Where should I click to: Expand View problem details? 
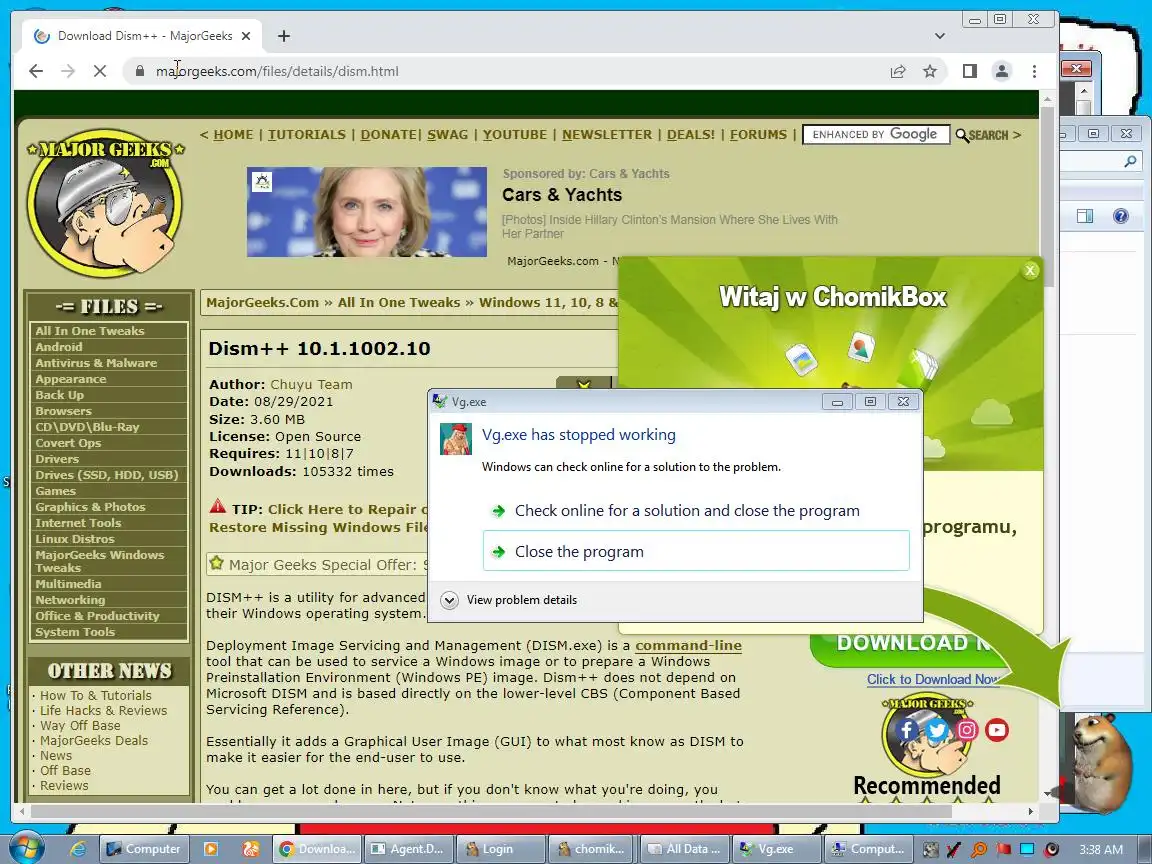pyautogui.click(x=509, y=600)
